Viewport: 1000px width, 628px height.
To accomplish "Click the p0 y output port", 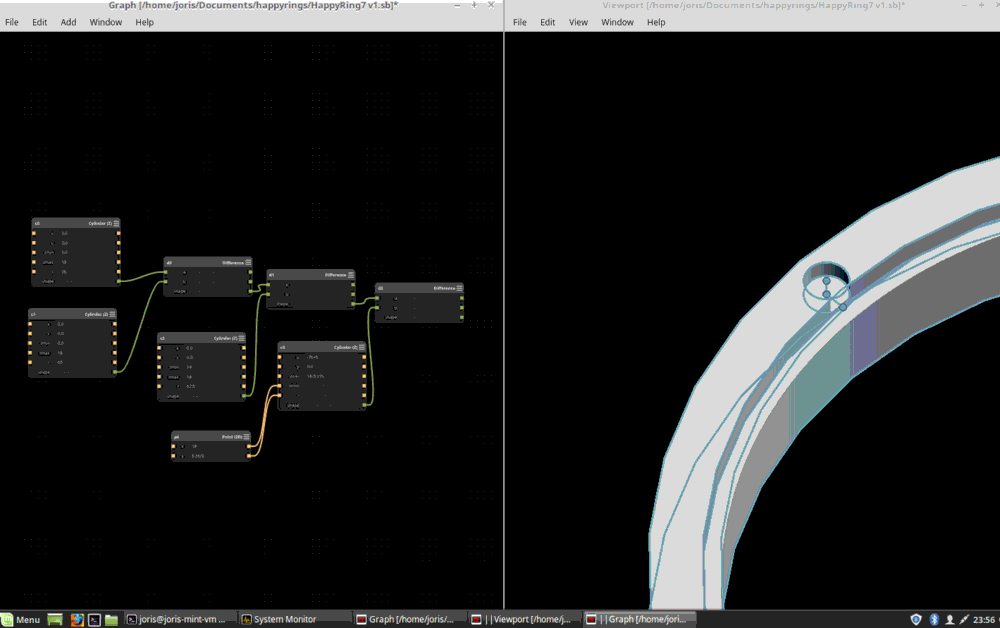I will pos(249,455).
